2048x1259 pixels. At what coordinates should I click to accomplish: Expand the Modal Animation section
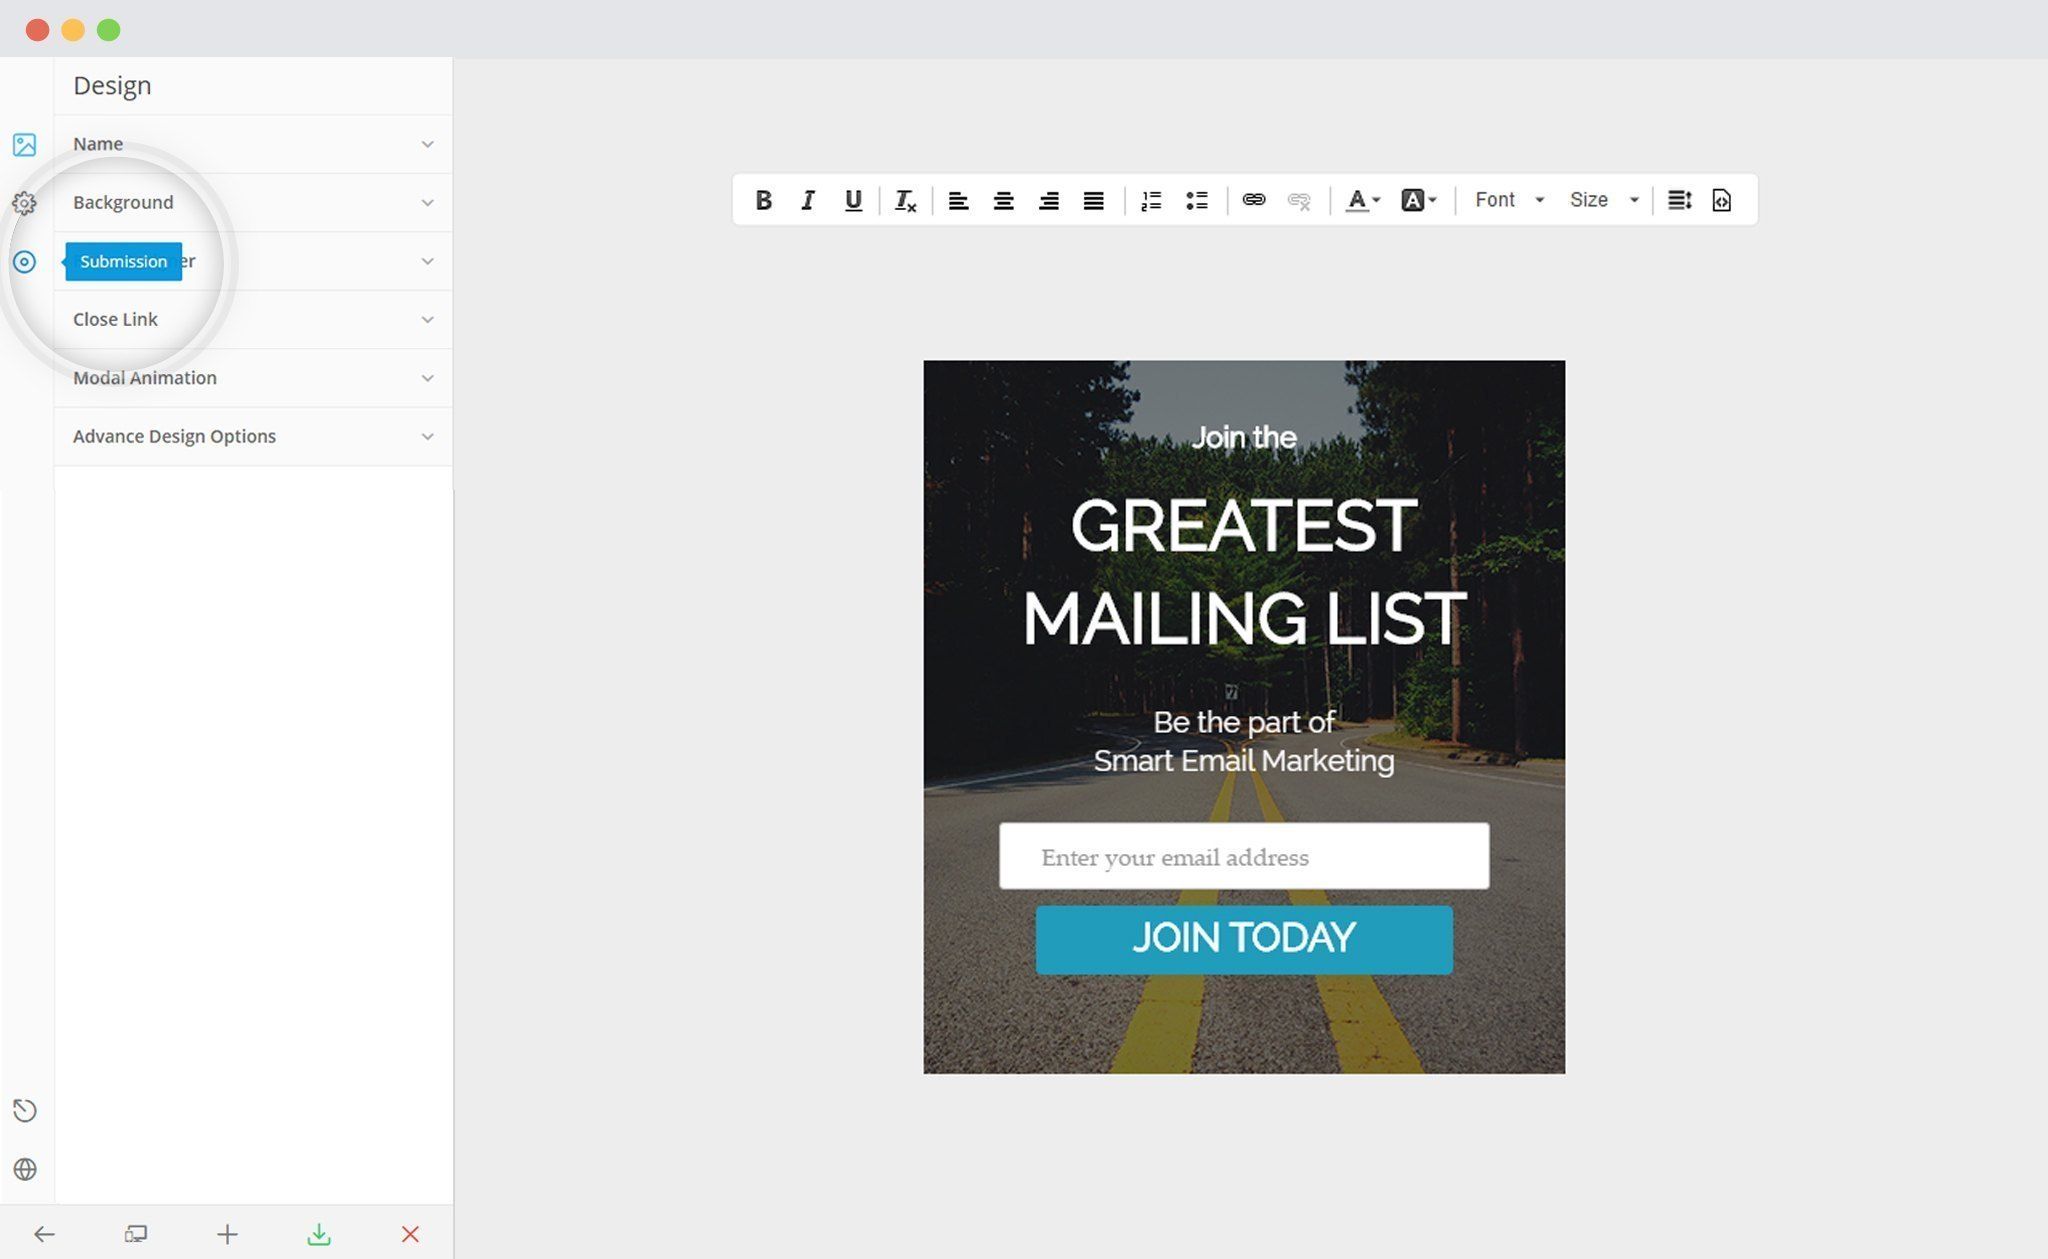click(x=253, y=378)
